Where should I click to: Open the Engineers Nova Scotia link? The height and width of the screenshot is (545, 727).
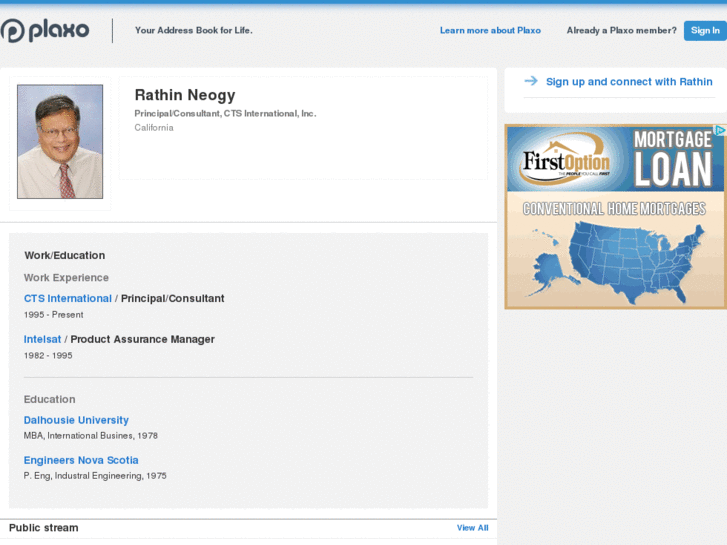click(x=81, y=460)
